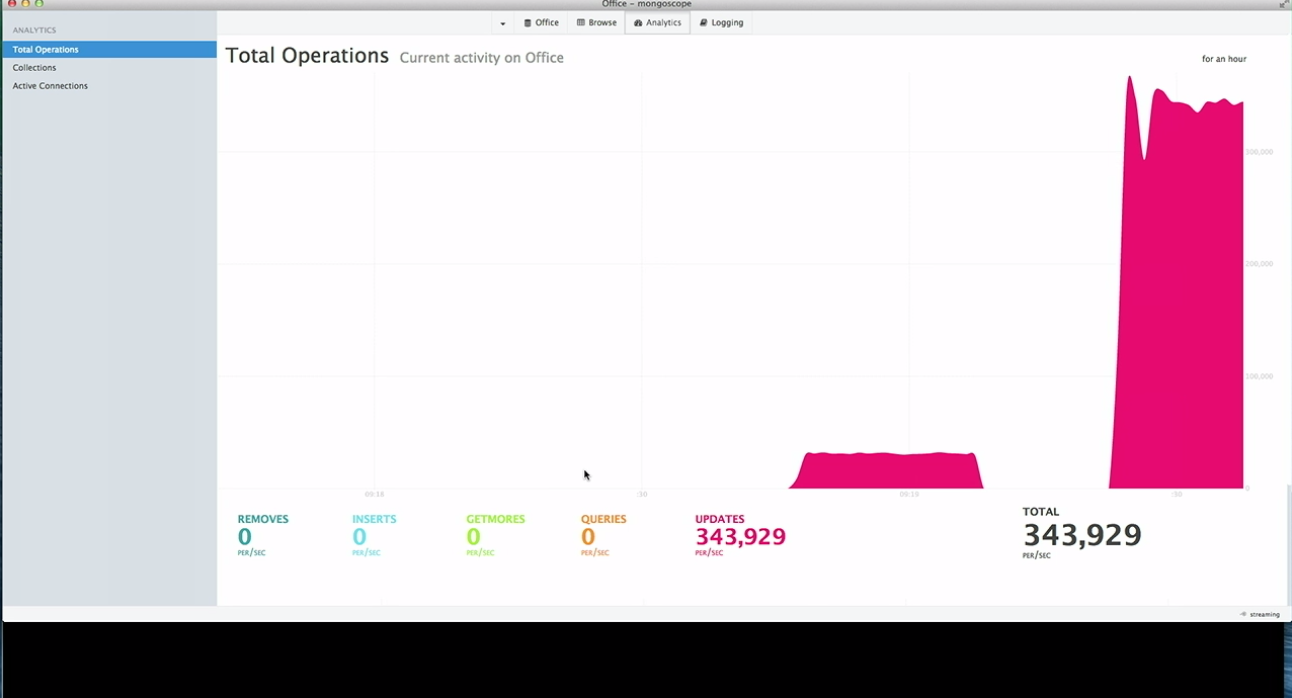
Task: Open the Browse tab
Action: coord(597,23)
